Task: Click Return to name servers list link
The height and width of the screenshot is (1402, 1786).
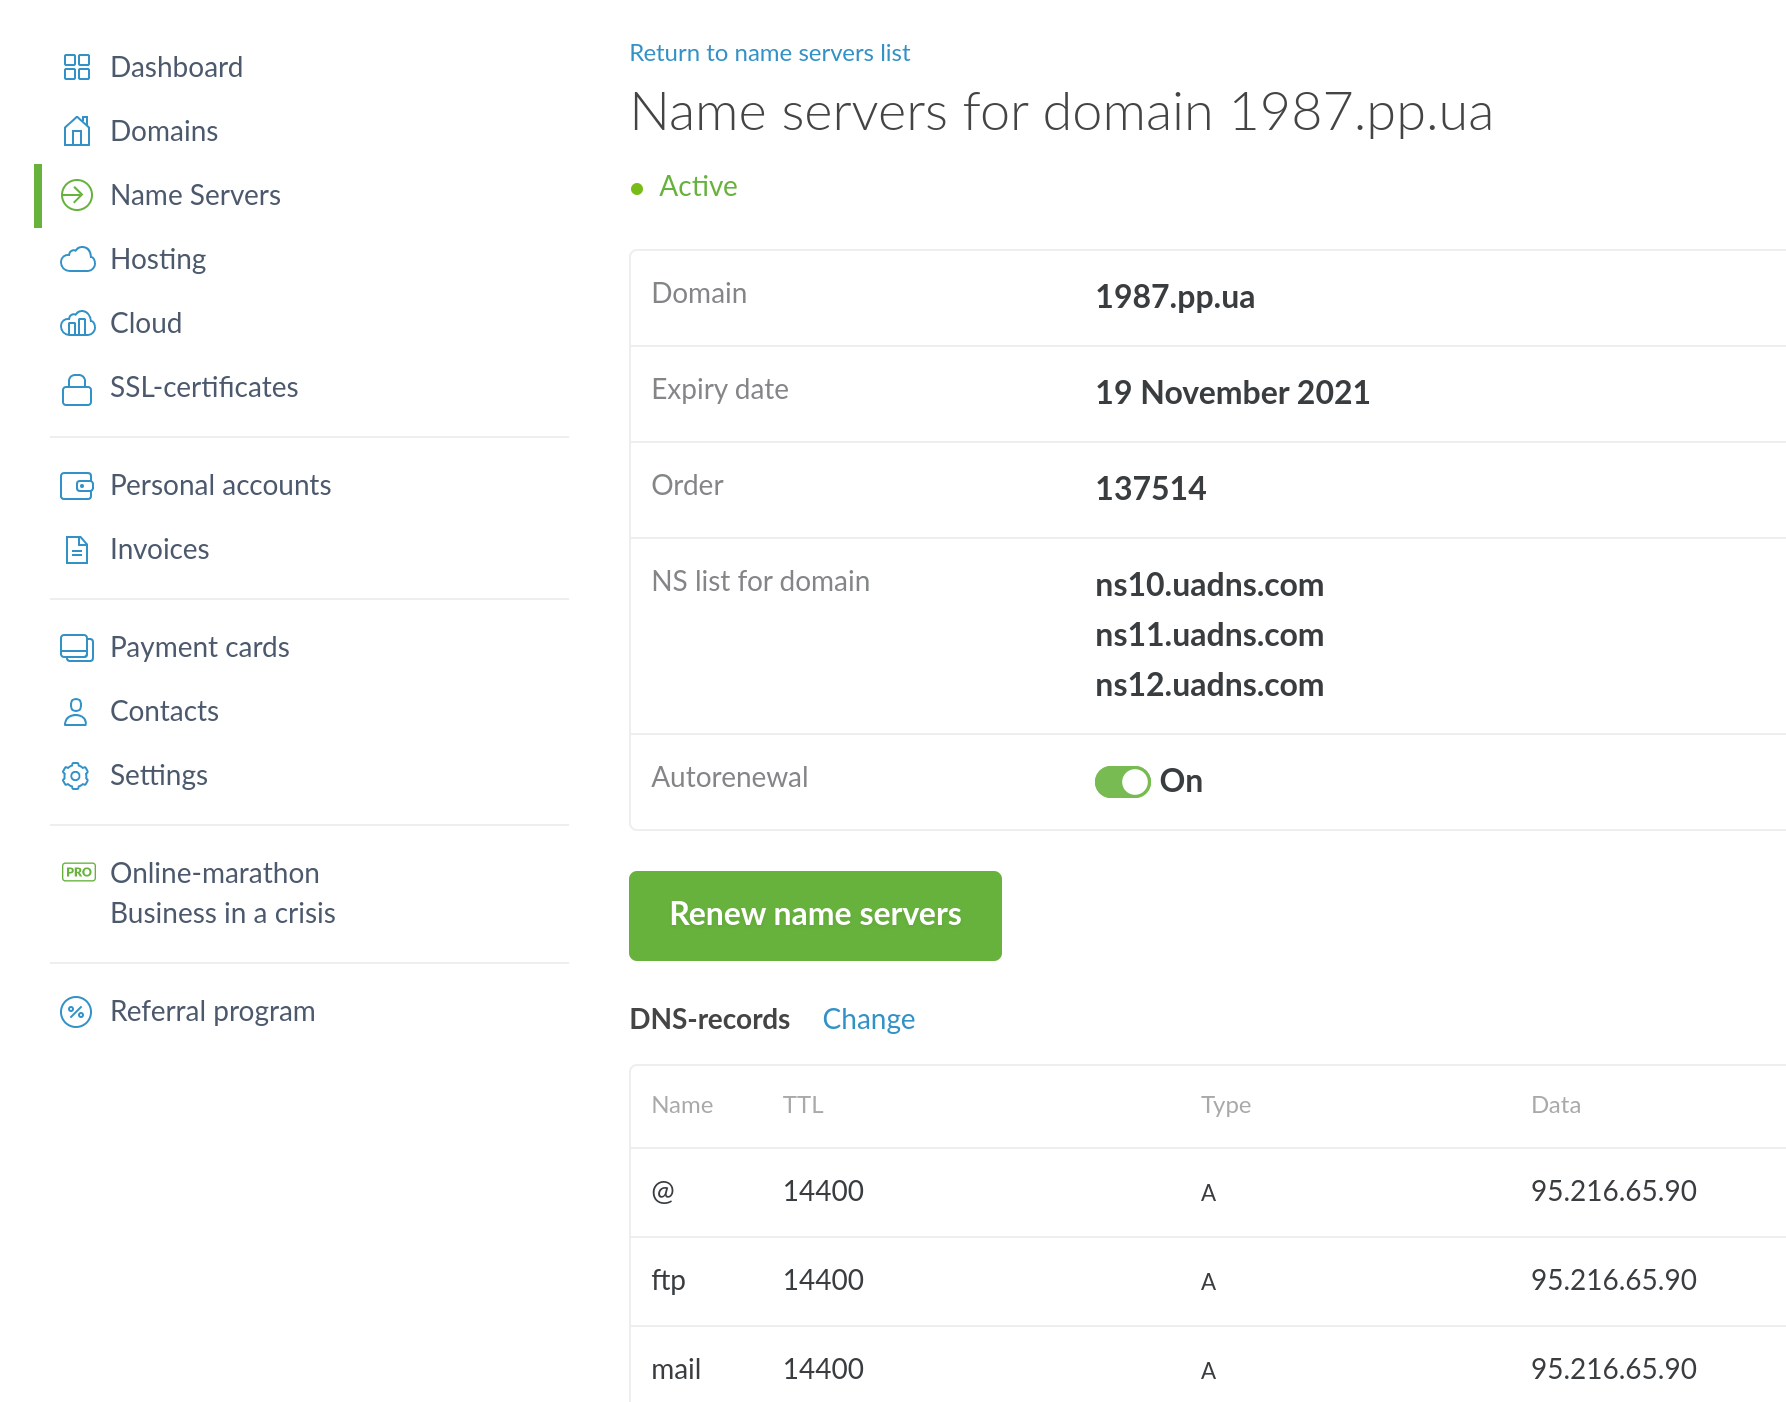Action: (769, 53)
